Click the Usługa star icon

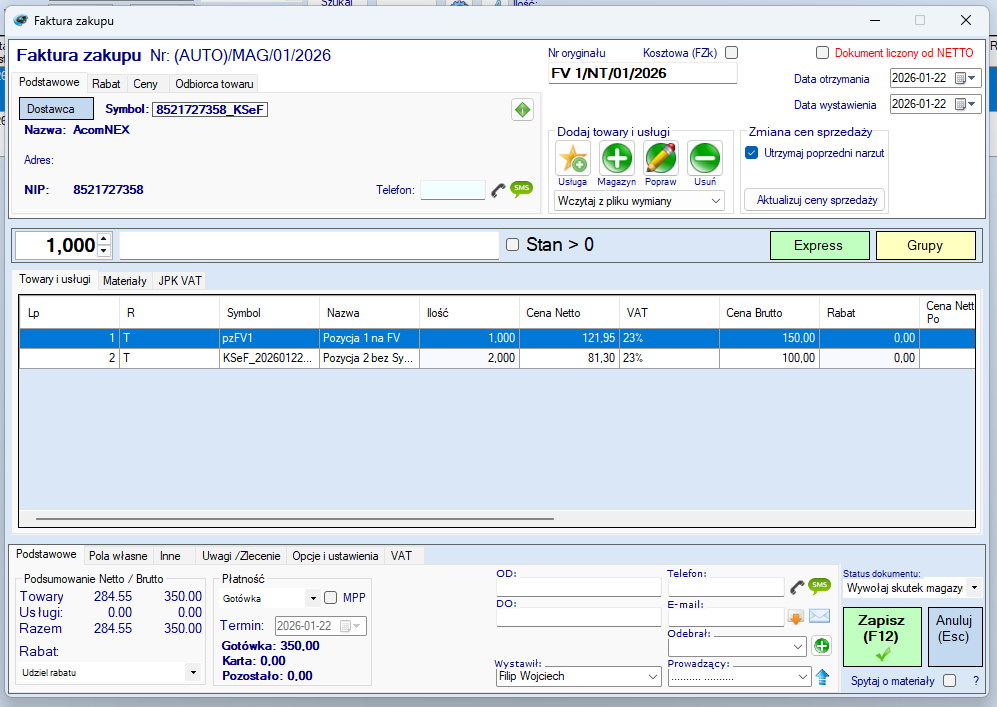coord(573,158)
